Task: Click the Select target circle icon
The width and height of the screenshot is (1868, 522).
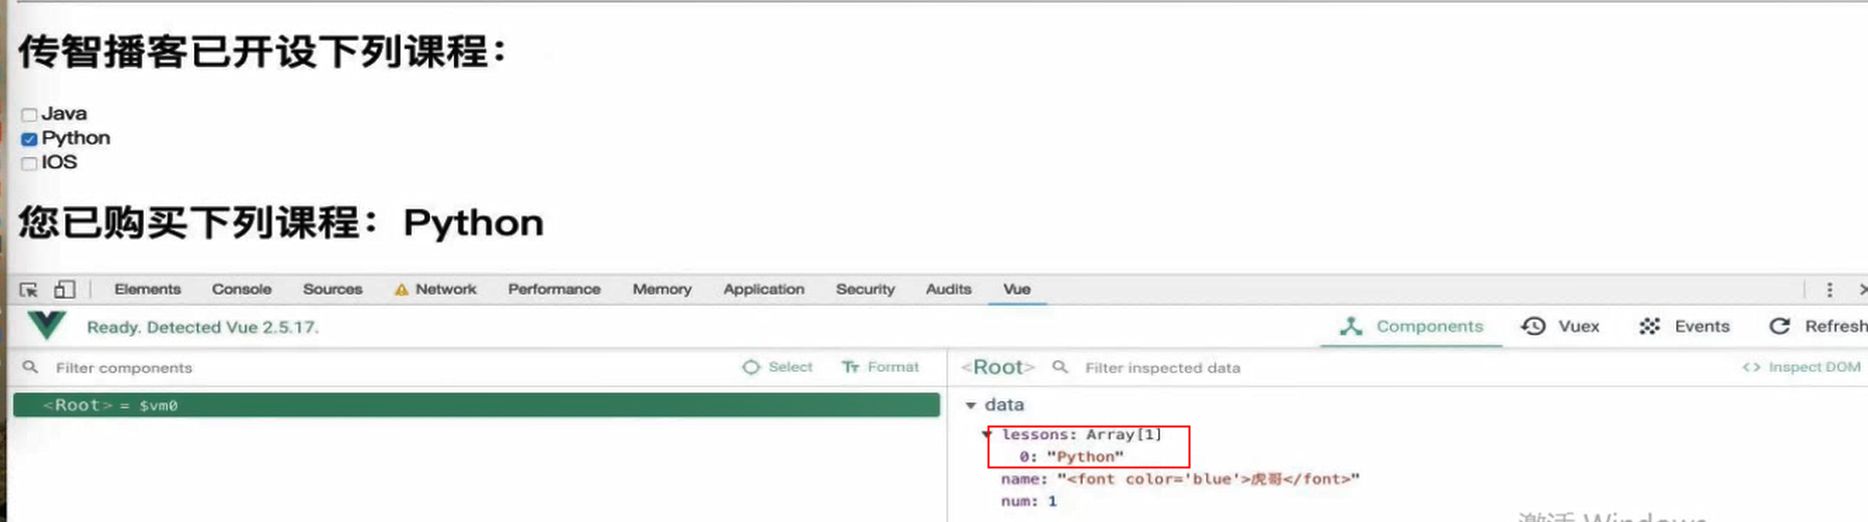Action: (x=751, y=367)
